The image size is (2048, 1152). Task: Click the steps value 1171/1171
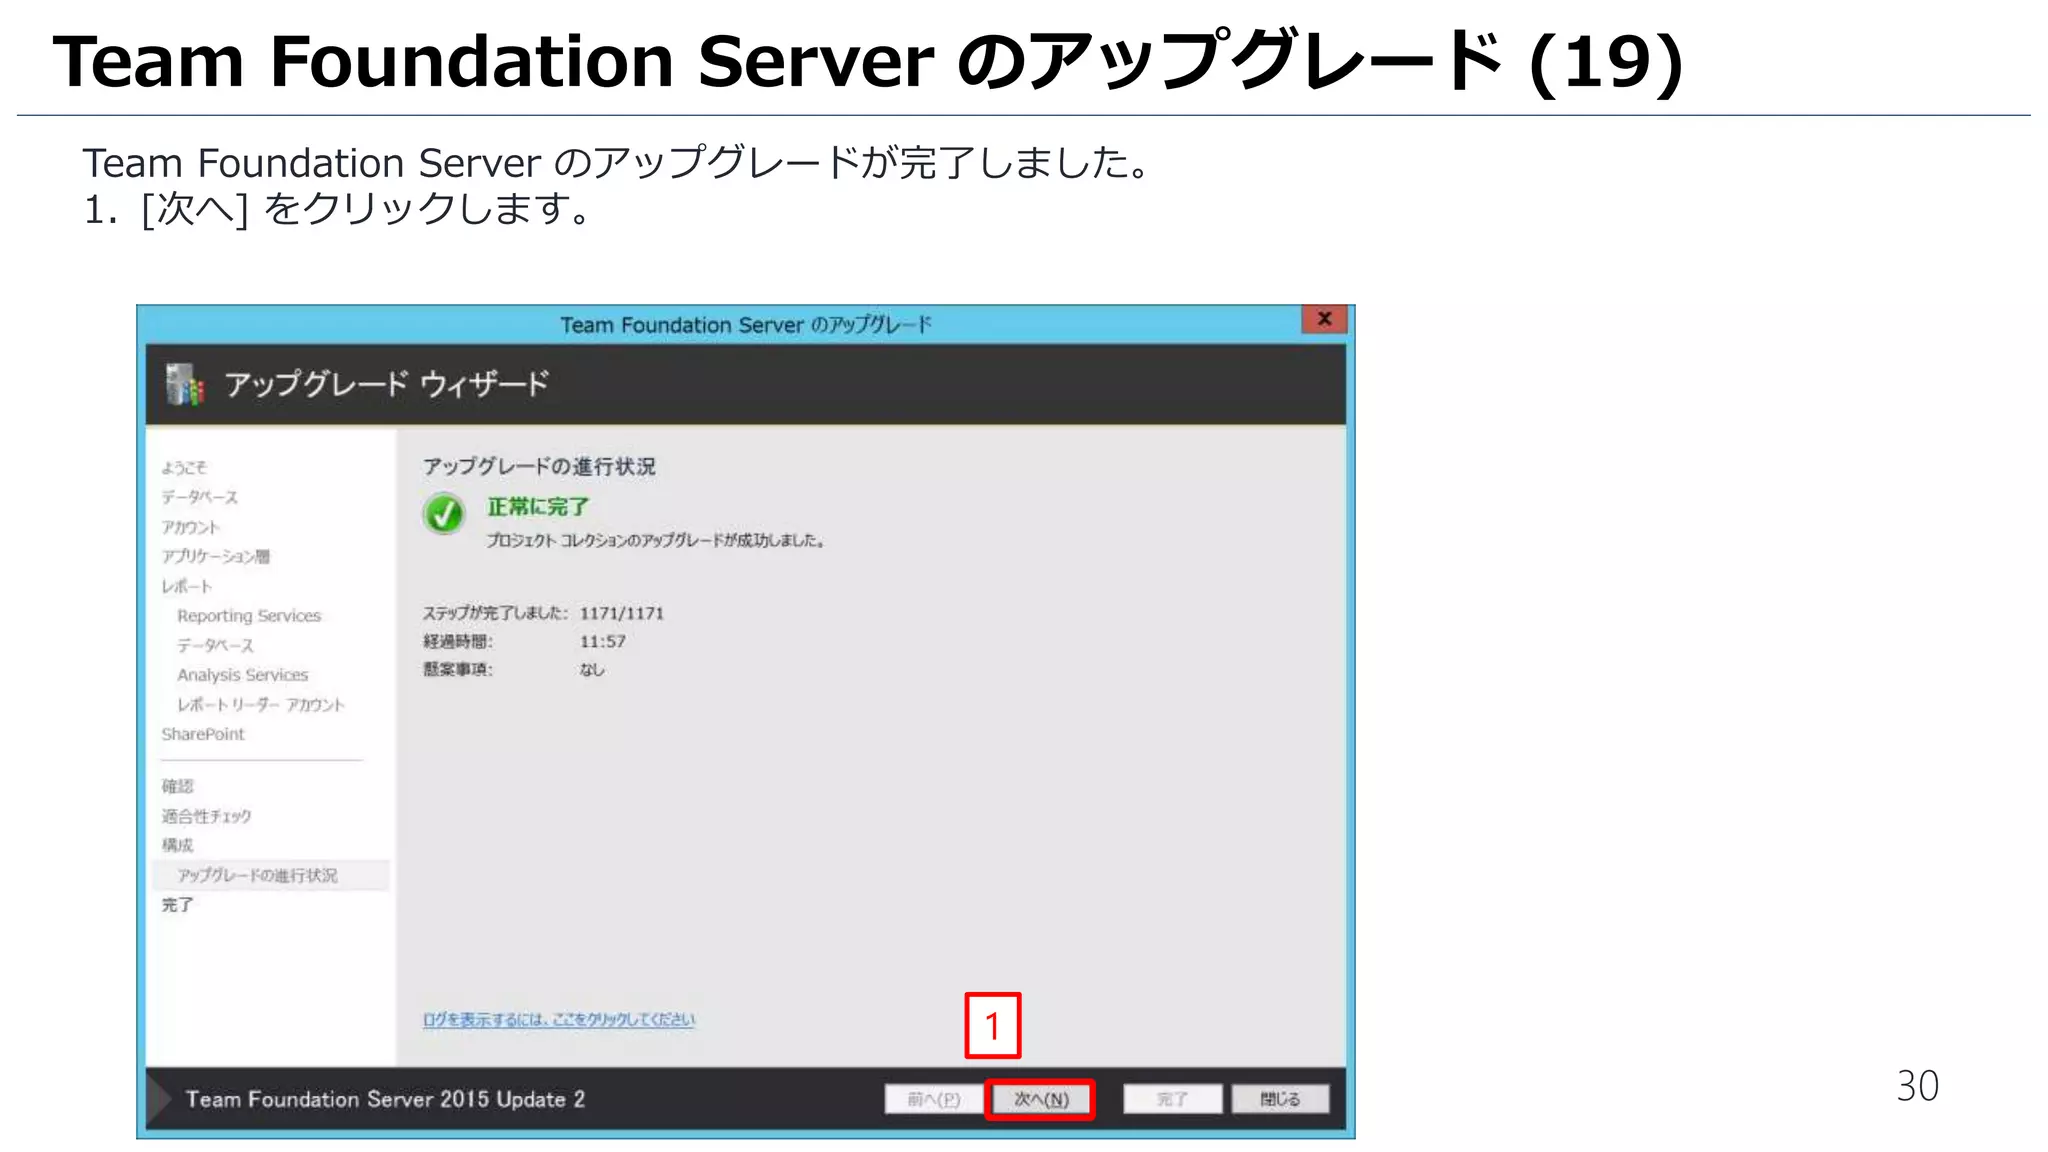tap(621, 613)
